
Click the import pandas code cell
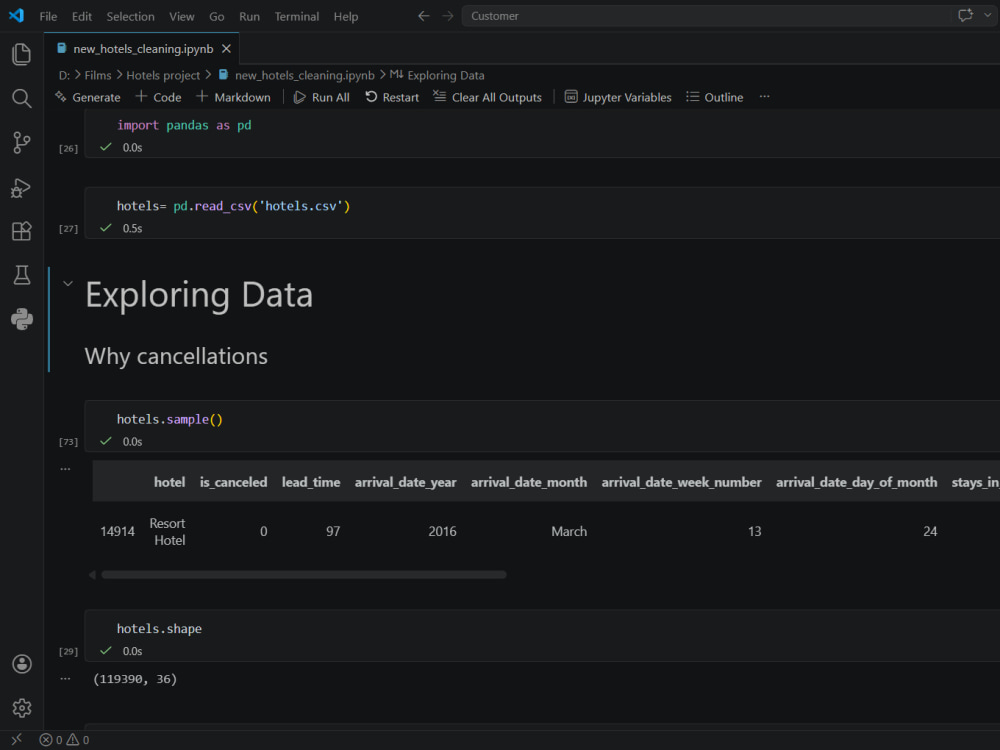[542, 134]
